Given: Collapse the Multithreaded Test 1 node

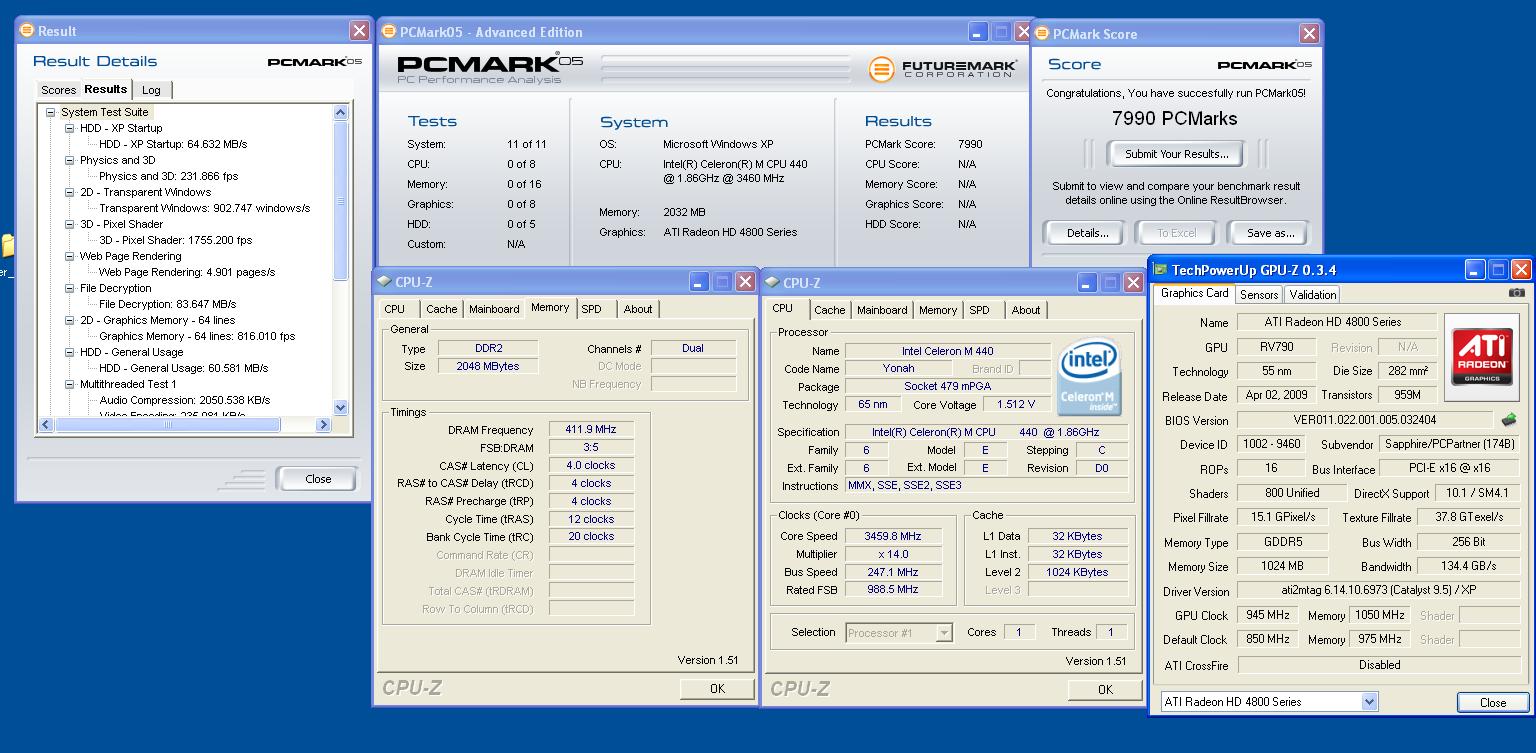Looking at the screenshot, I should pos(70,384).
